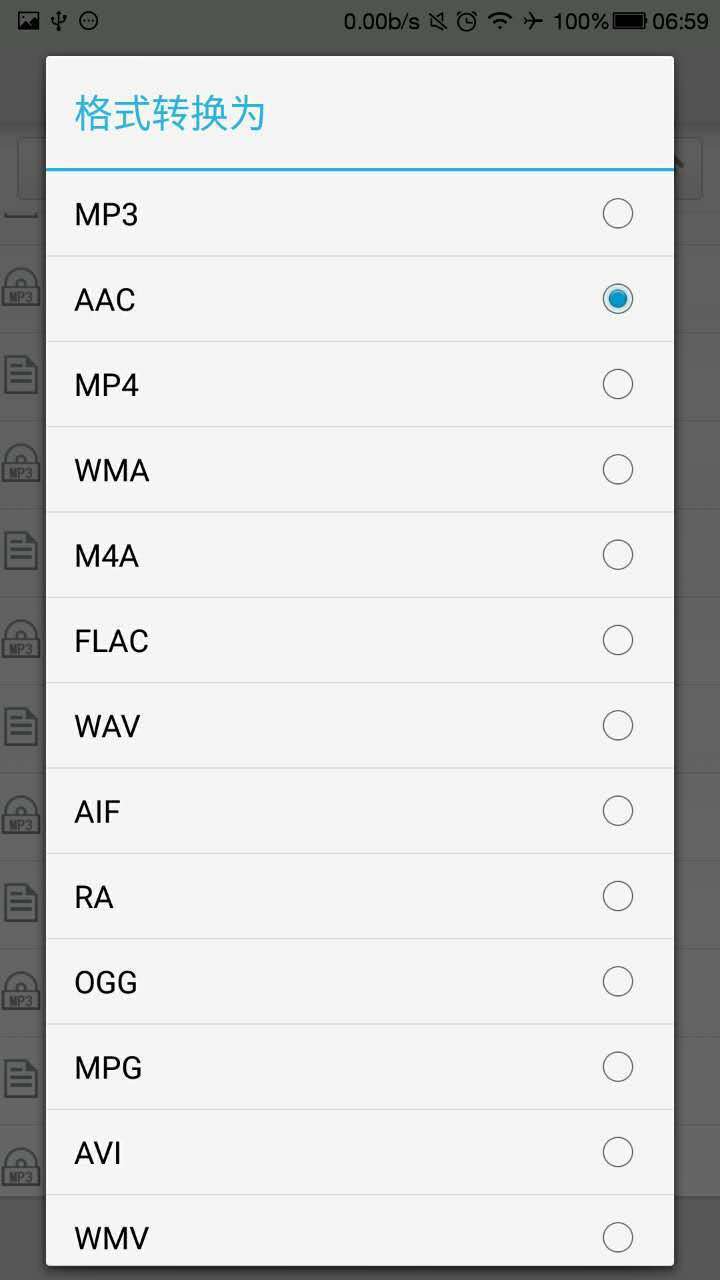This screenshot has width=720, height=1280.
Task: Select the WAV radio option
Action: (617, 725)
